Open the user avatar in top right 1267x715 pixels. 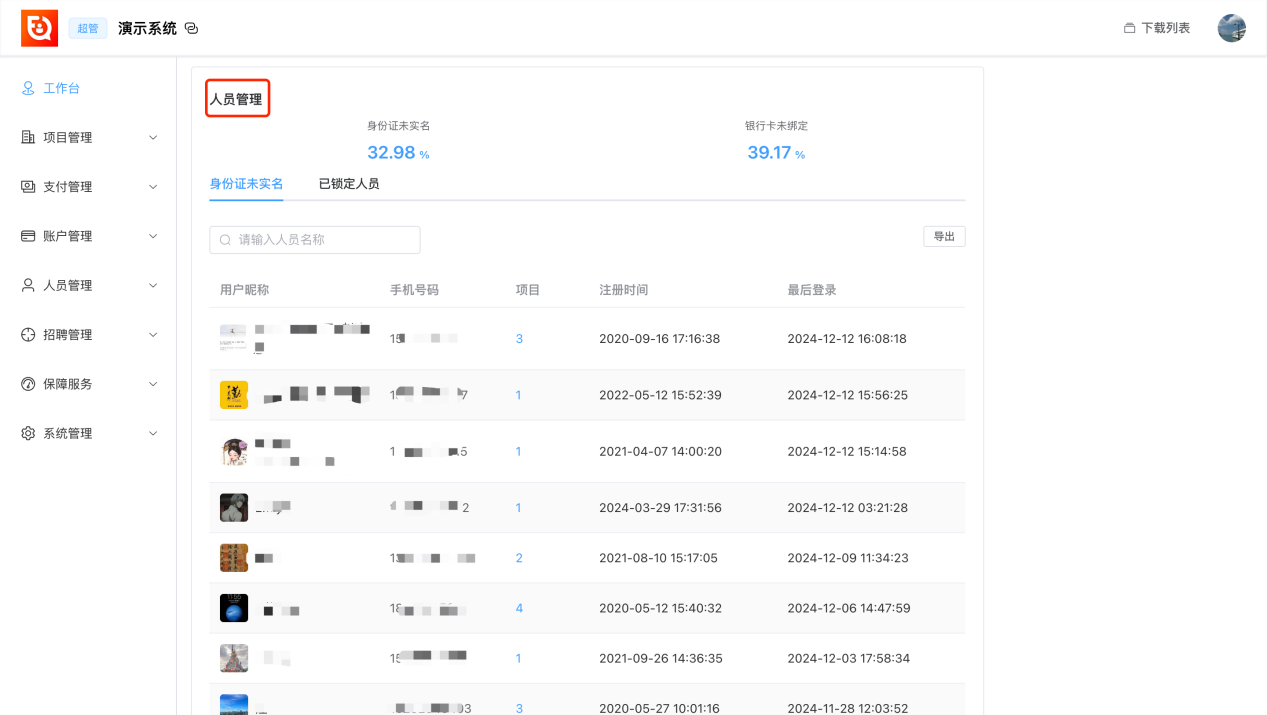click(x=1231, y=28)
